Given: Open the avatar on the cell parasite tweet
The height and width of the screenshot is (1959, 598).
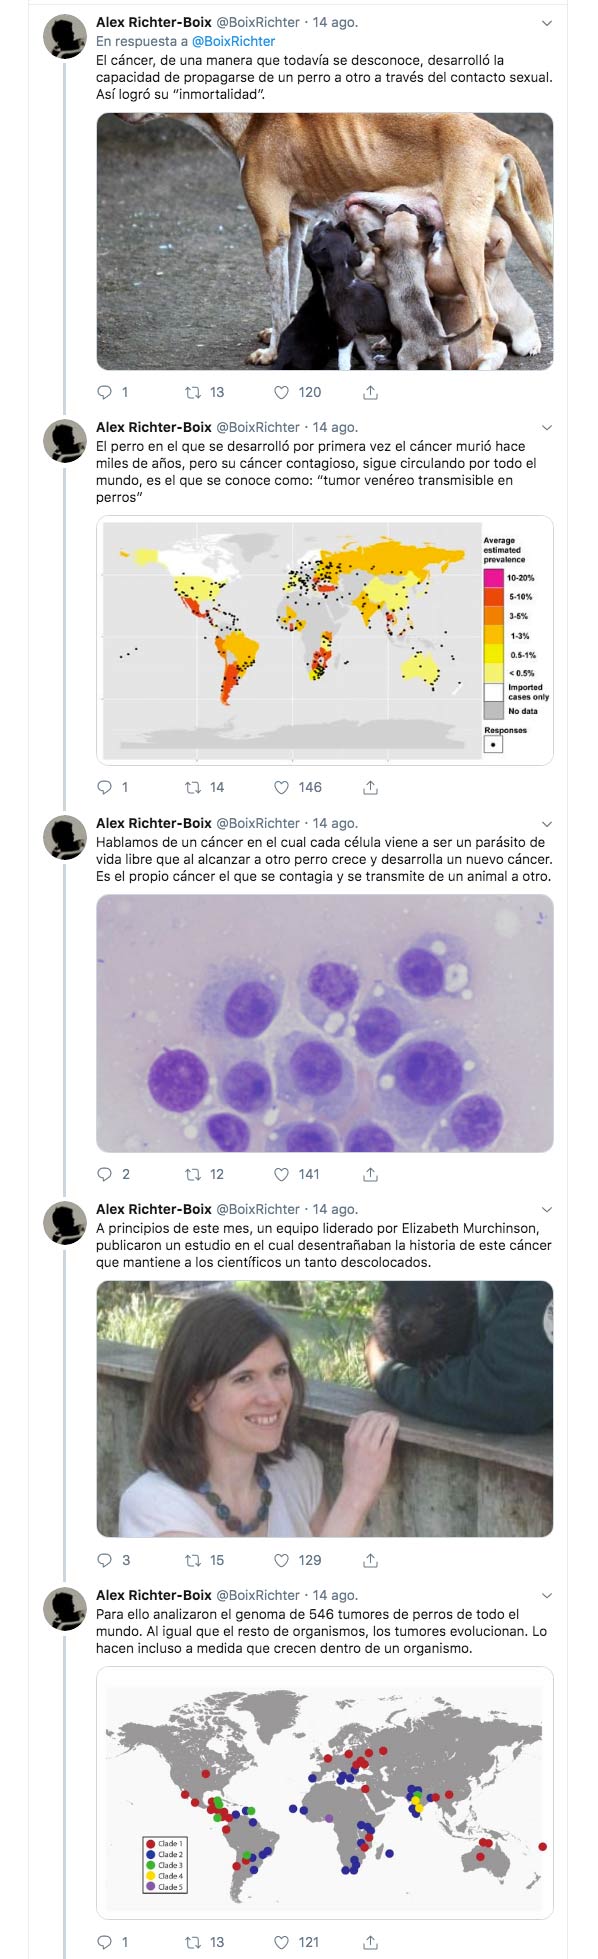Looking at the screenshot, I should (x=65, y=837).
